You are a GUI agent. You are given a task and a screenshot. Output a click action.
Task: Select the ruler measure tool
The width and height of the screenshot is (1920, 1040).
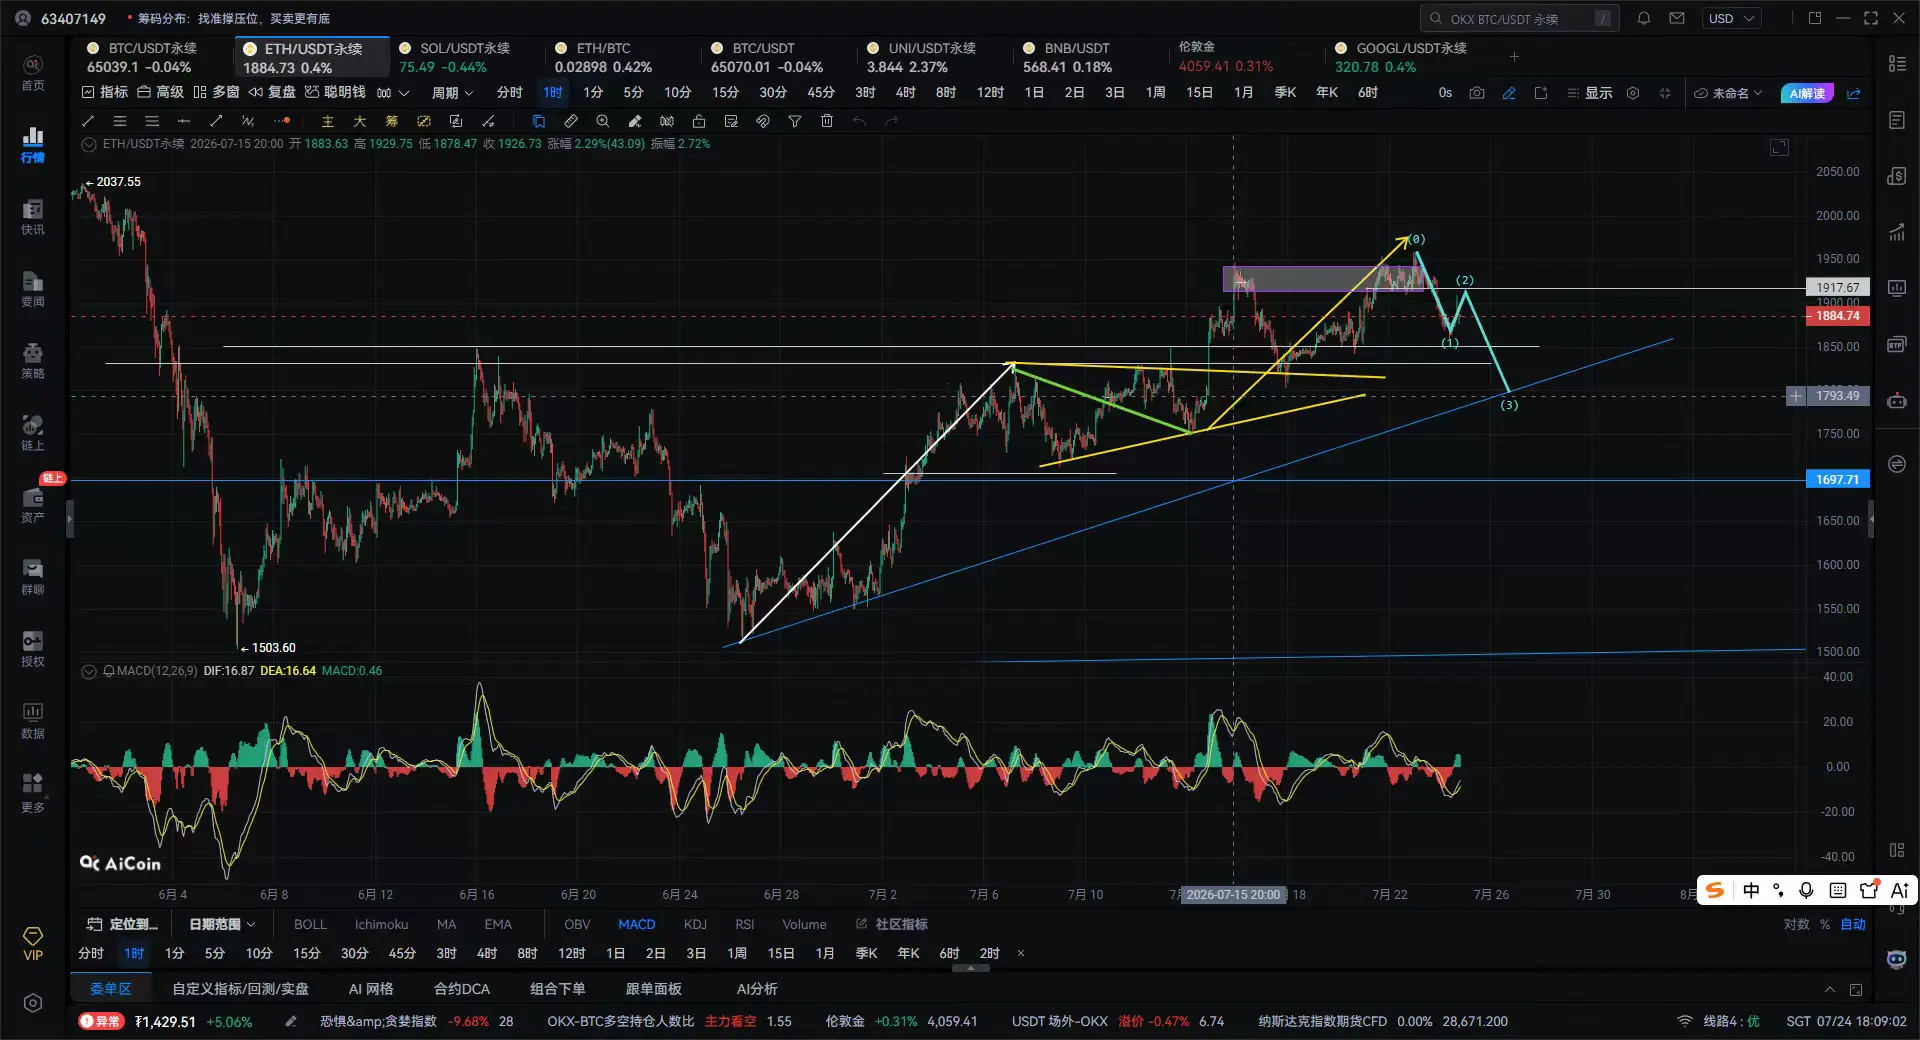point(571,121)
